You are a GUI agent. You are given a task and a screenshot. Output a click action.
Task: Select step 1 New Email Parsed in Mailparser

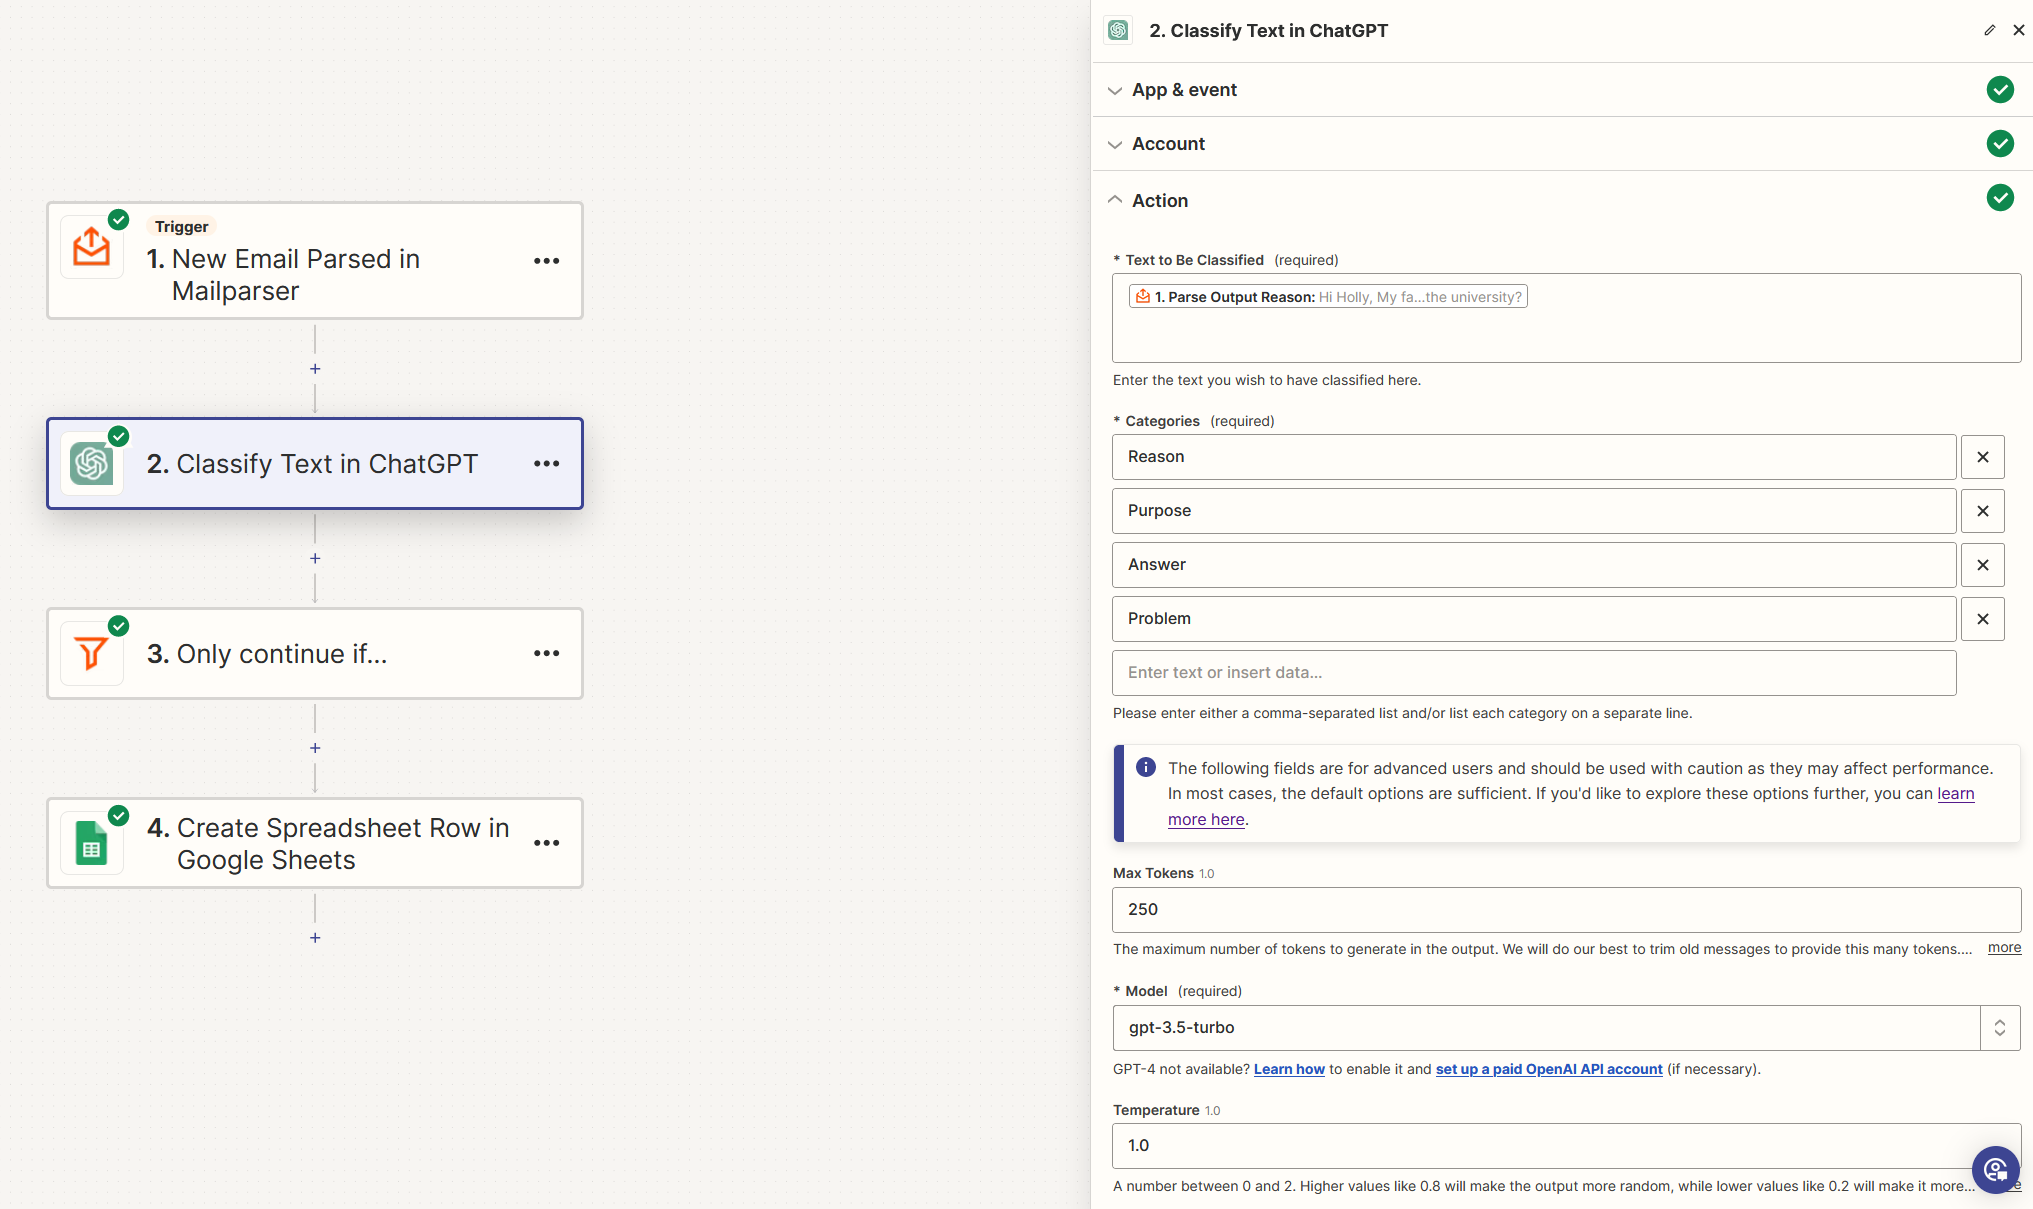coord(315,261)
